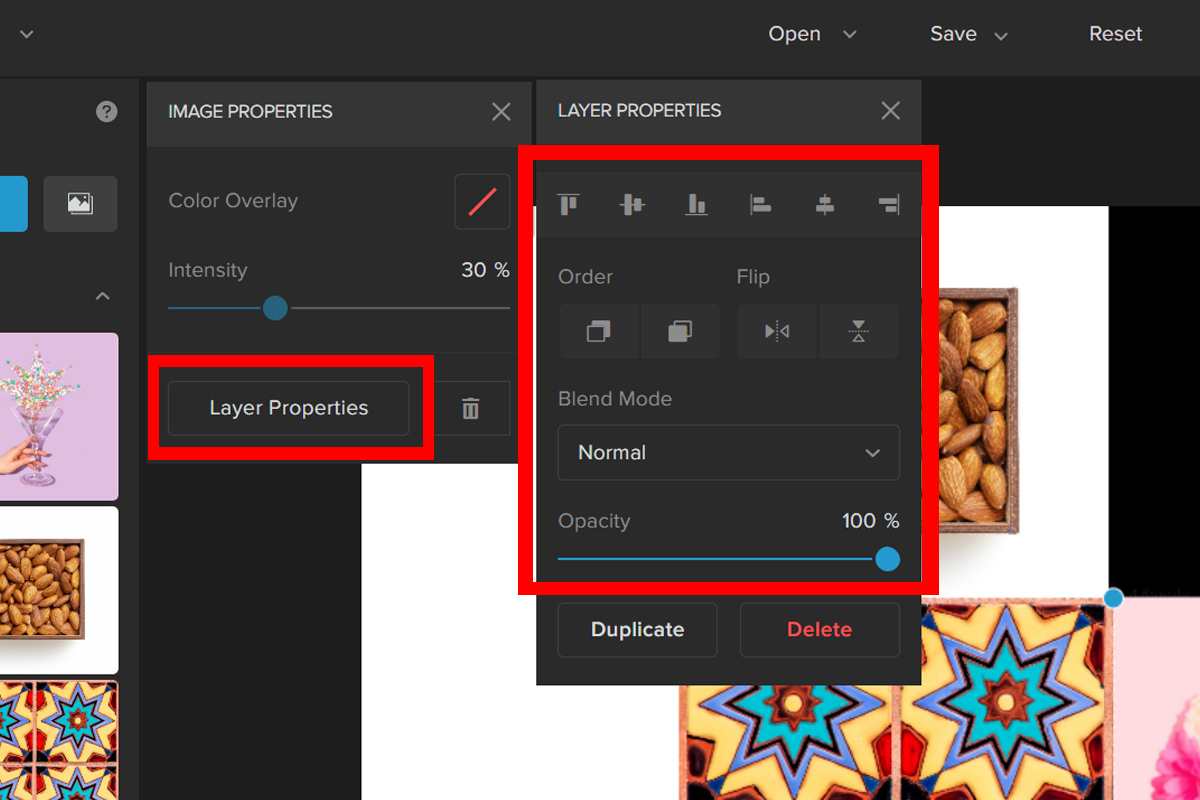The width and height of the screenshot is (1200, 800).
Task: Duplicate the selected layer
Action: coord(637,630)
